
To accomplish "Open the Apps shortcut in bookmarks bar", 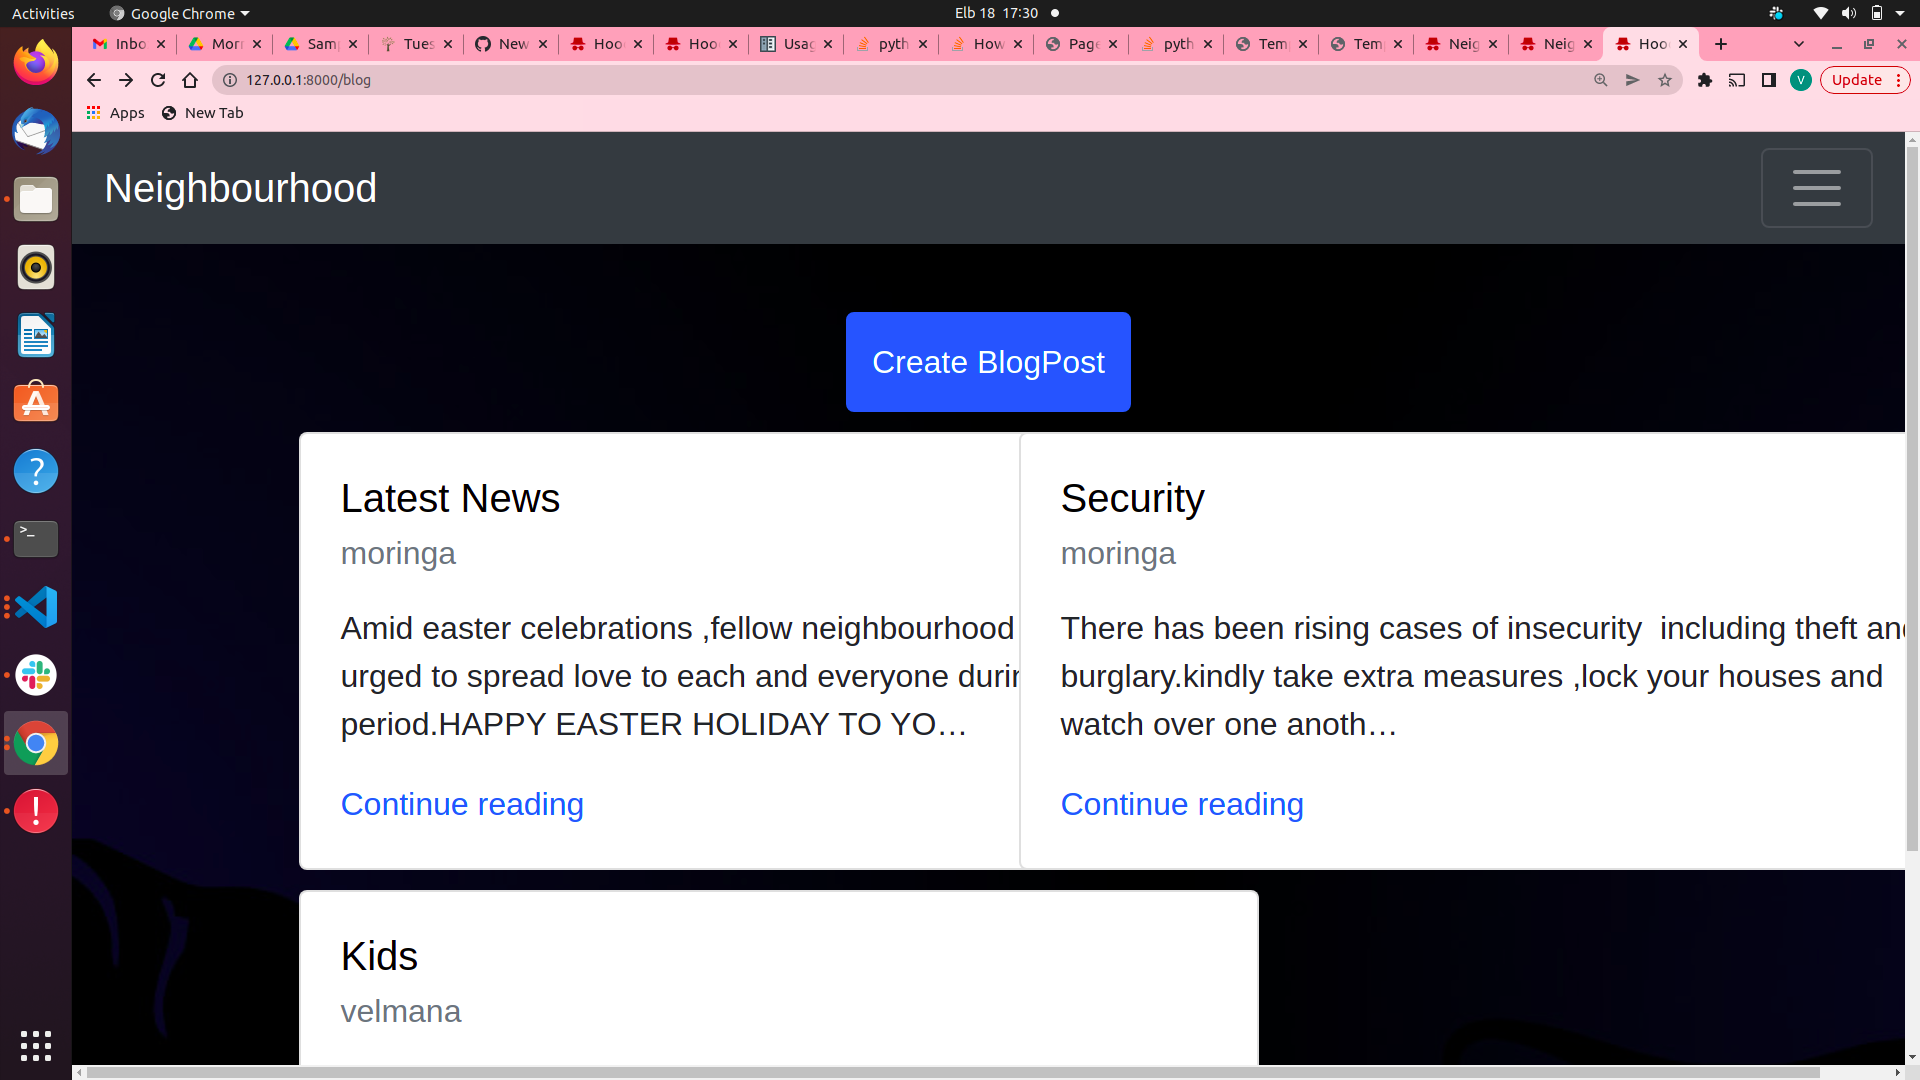I will click(x=115, y=112).
